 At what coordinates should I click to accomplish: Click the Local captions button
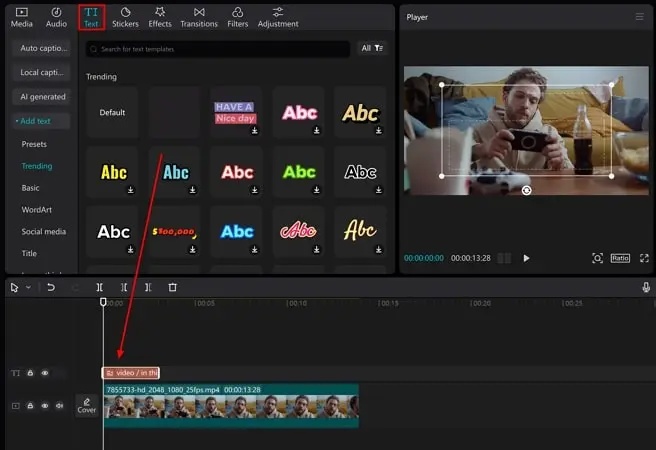[x=41, y=72]
